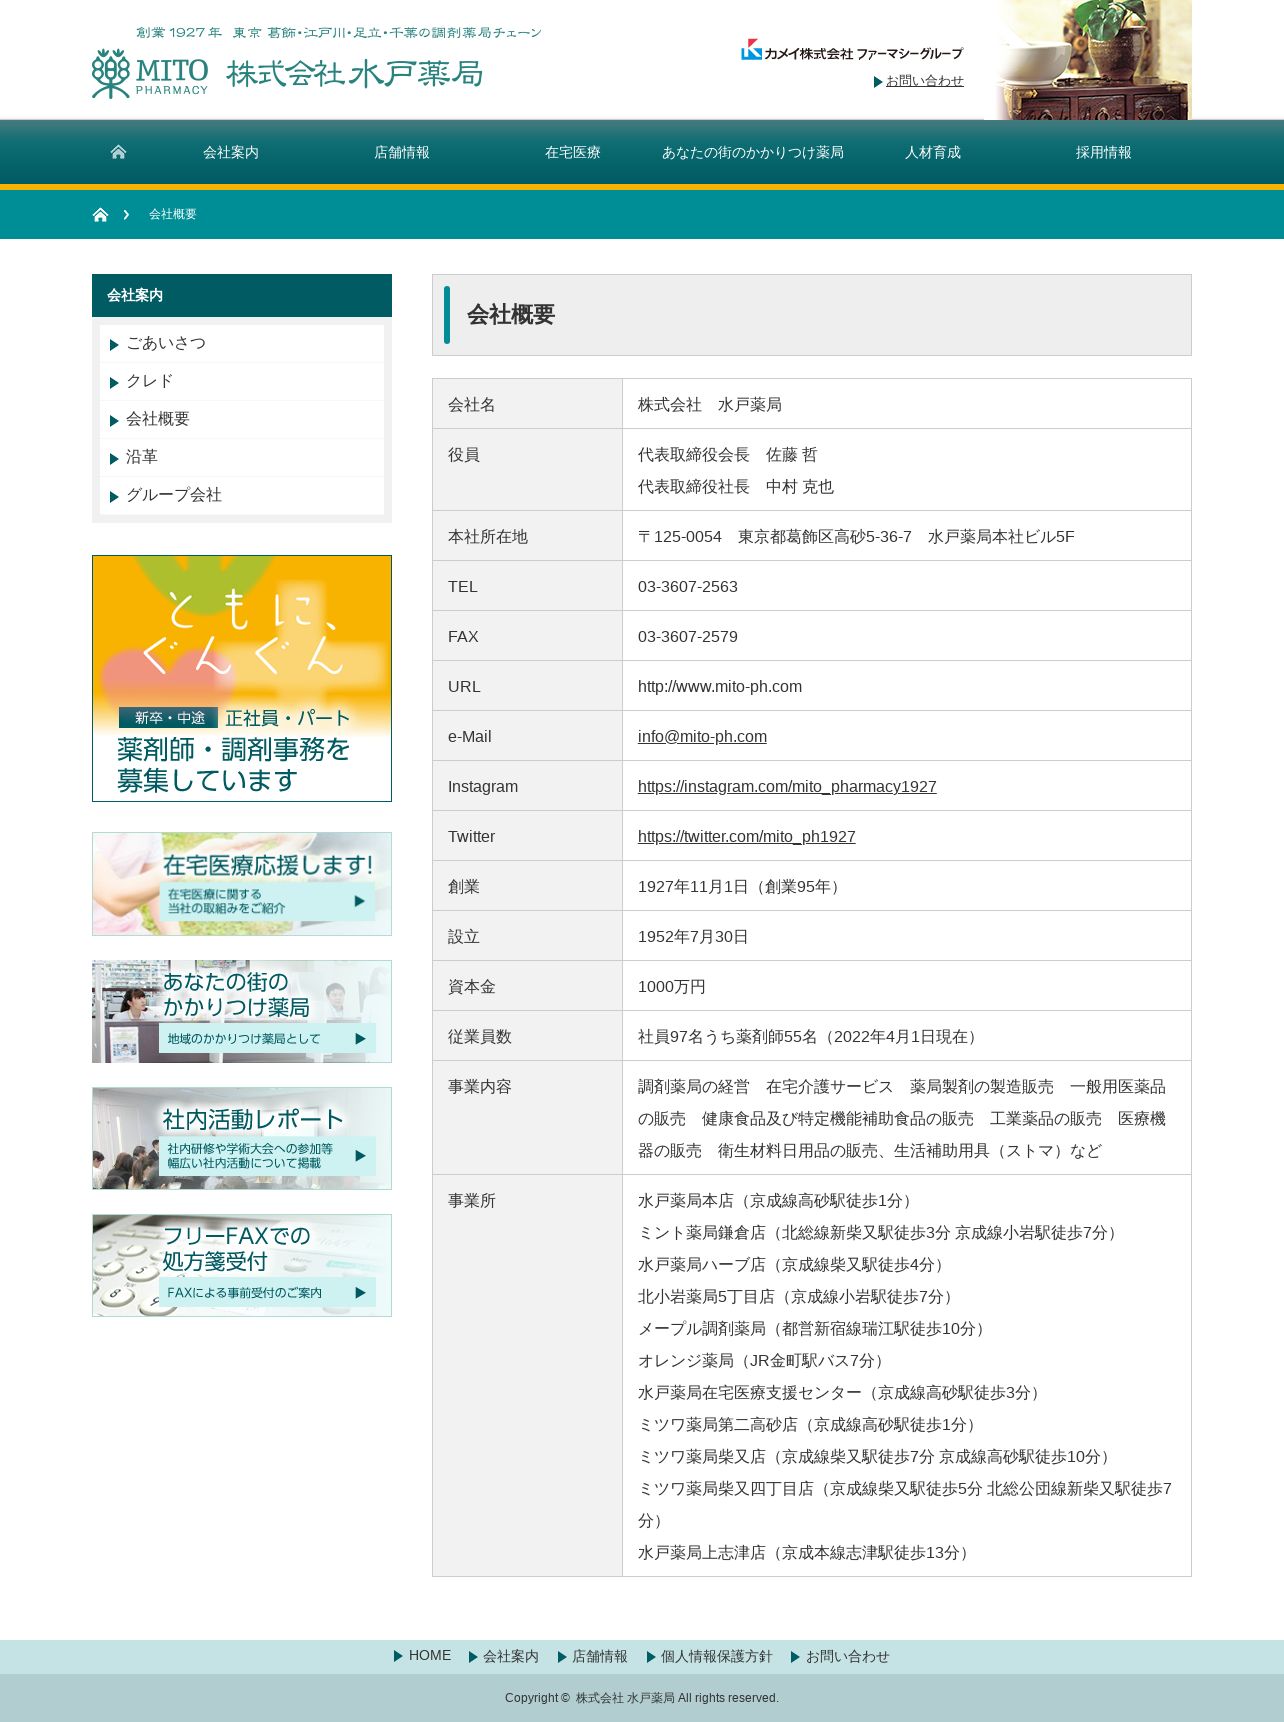The height and width of the screenshot is (1722, 1284).
Task: Click 水戸薬局上志津店 entry
Action: 807,1552
